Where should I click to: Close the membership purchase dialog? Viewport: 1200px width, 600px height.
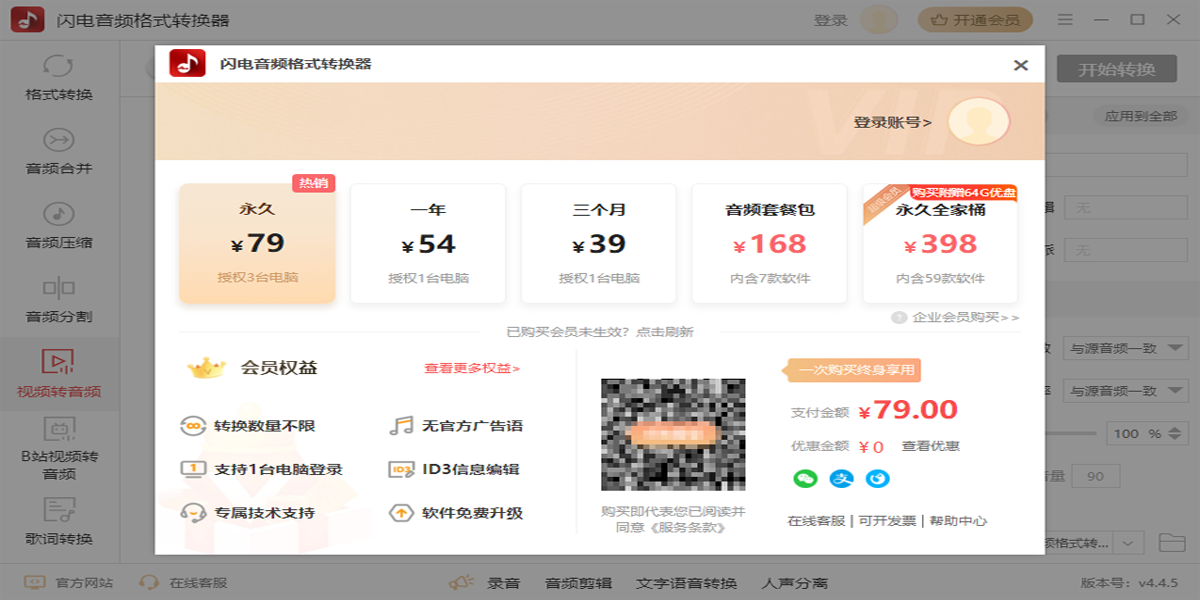pyautogui.click(x=1020, y=65)
